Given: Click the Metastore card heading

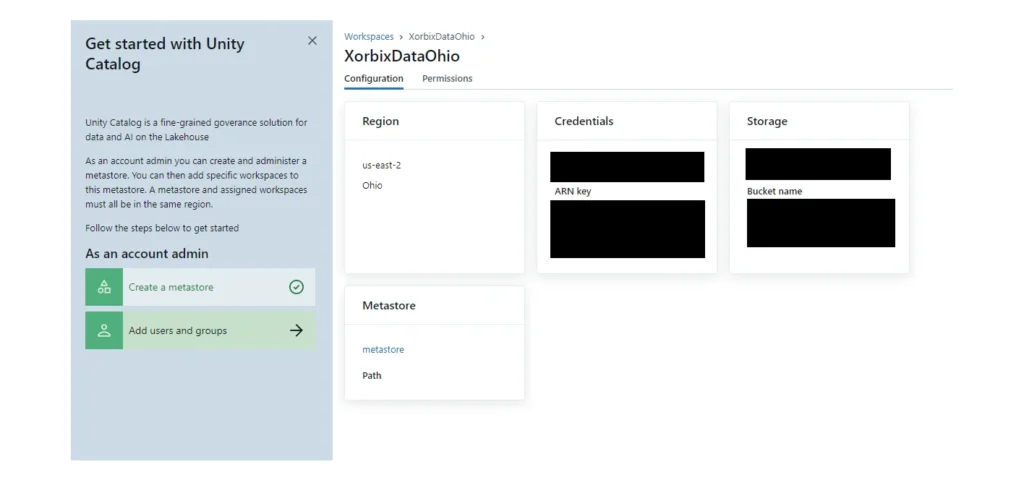Looking at the screenshot, I should pos(389,306).
